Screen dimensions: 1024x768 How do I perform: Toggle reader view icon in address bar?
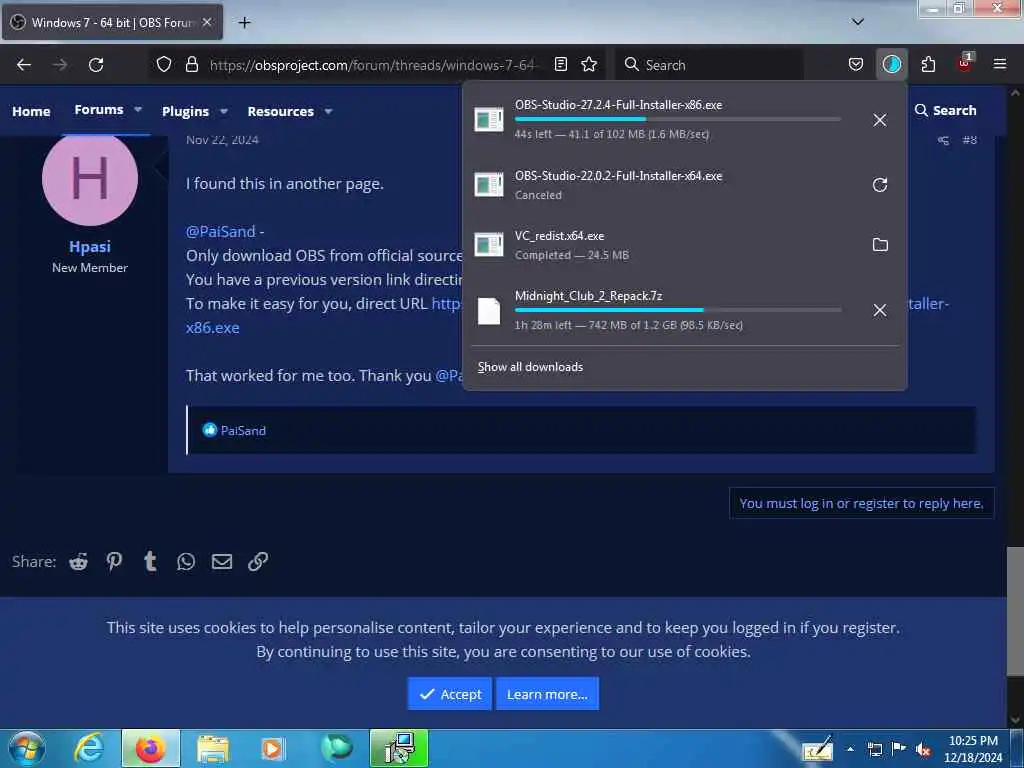tap(560, 64)
